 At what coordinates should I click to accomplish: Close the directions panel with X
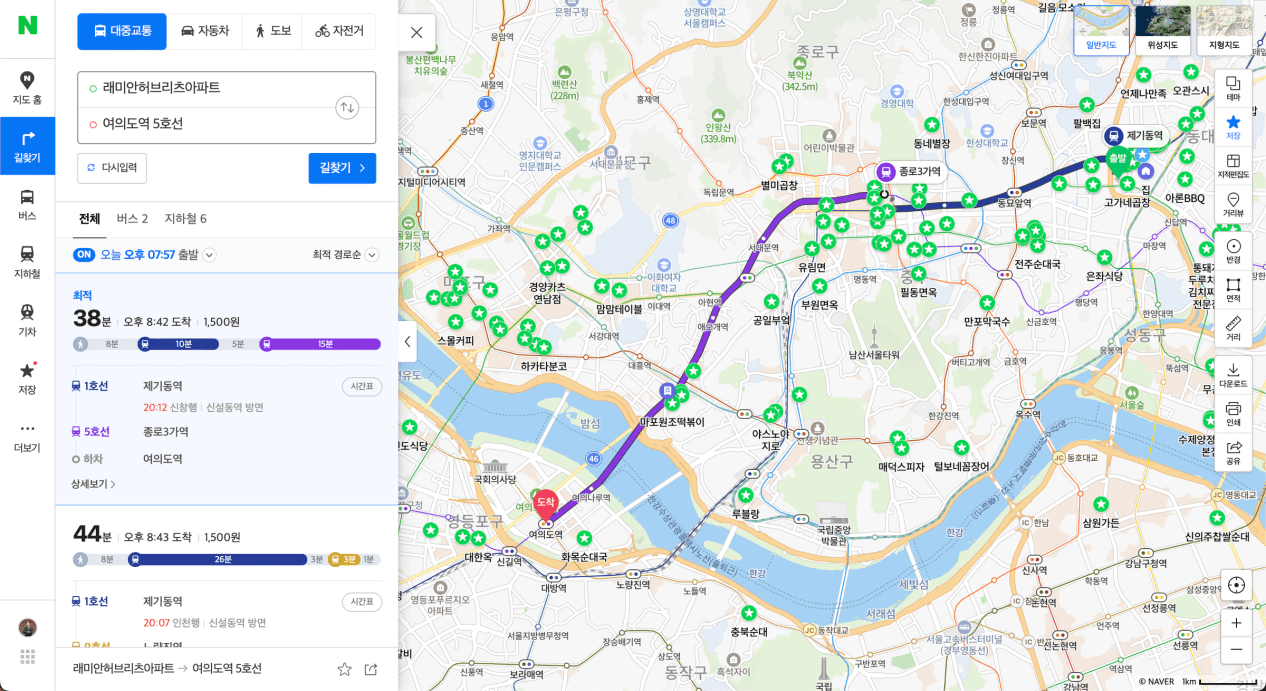tap(417, 32)
